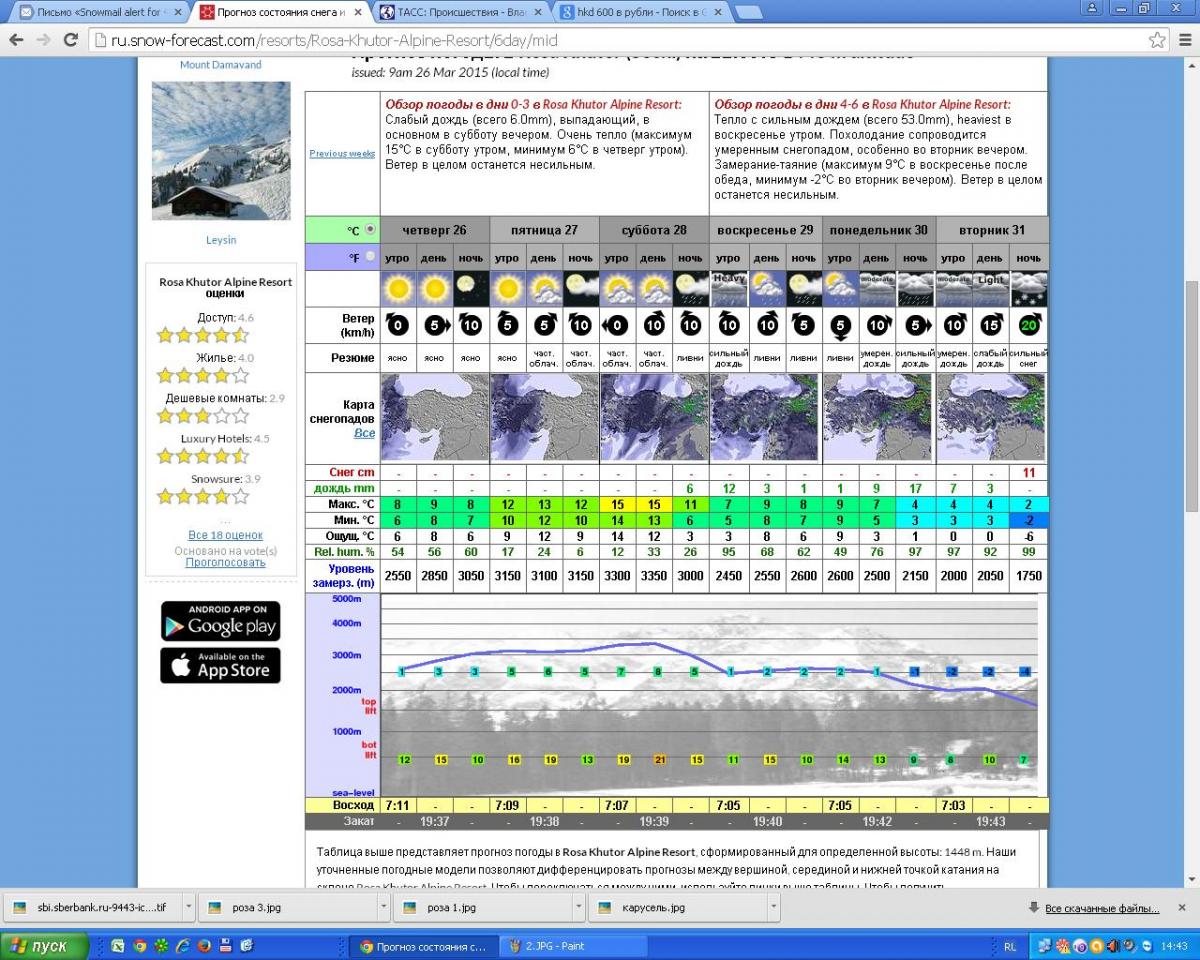
Task: Expand options for роза 3.jpg download
Action: (383, 907)
